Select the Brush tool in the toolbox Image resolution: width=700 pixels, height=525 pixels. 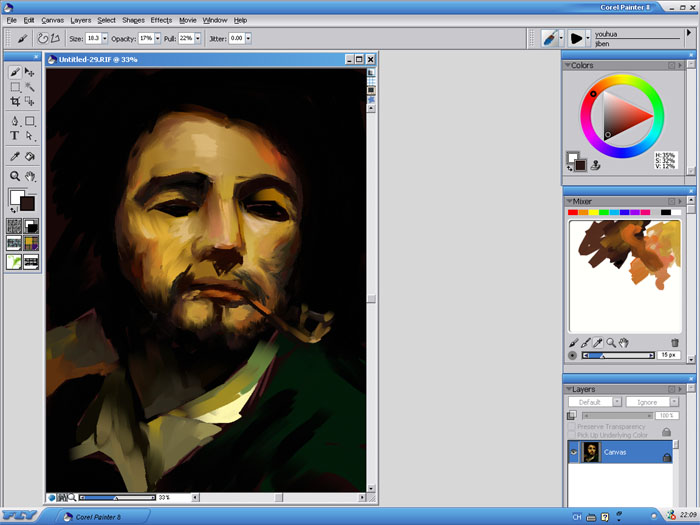click(x=15, y=72)
